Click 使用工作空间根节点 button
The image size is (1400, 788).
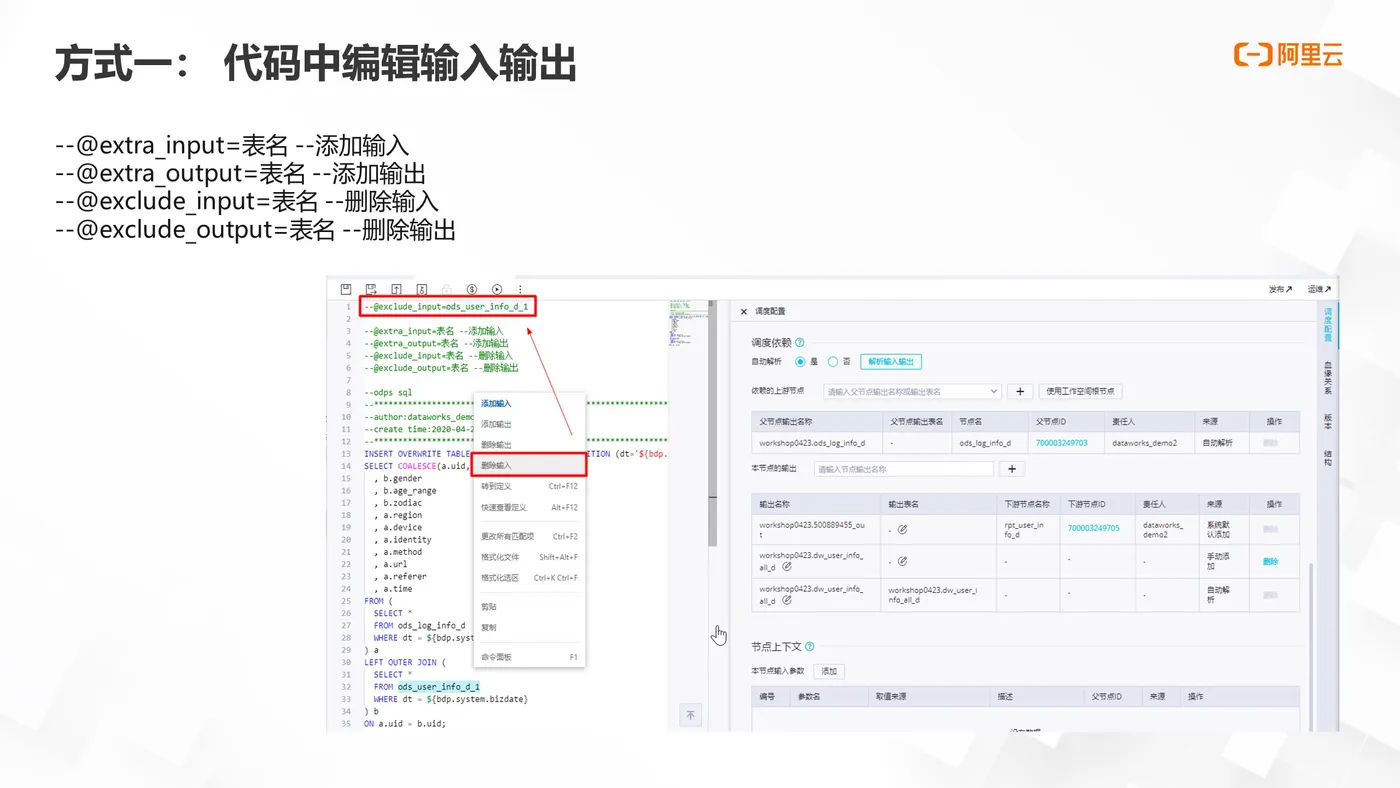tap(1081, 391)
